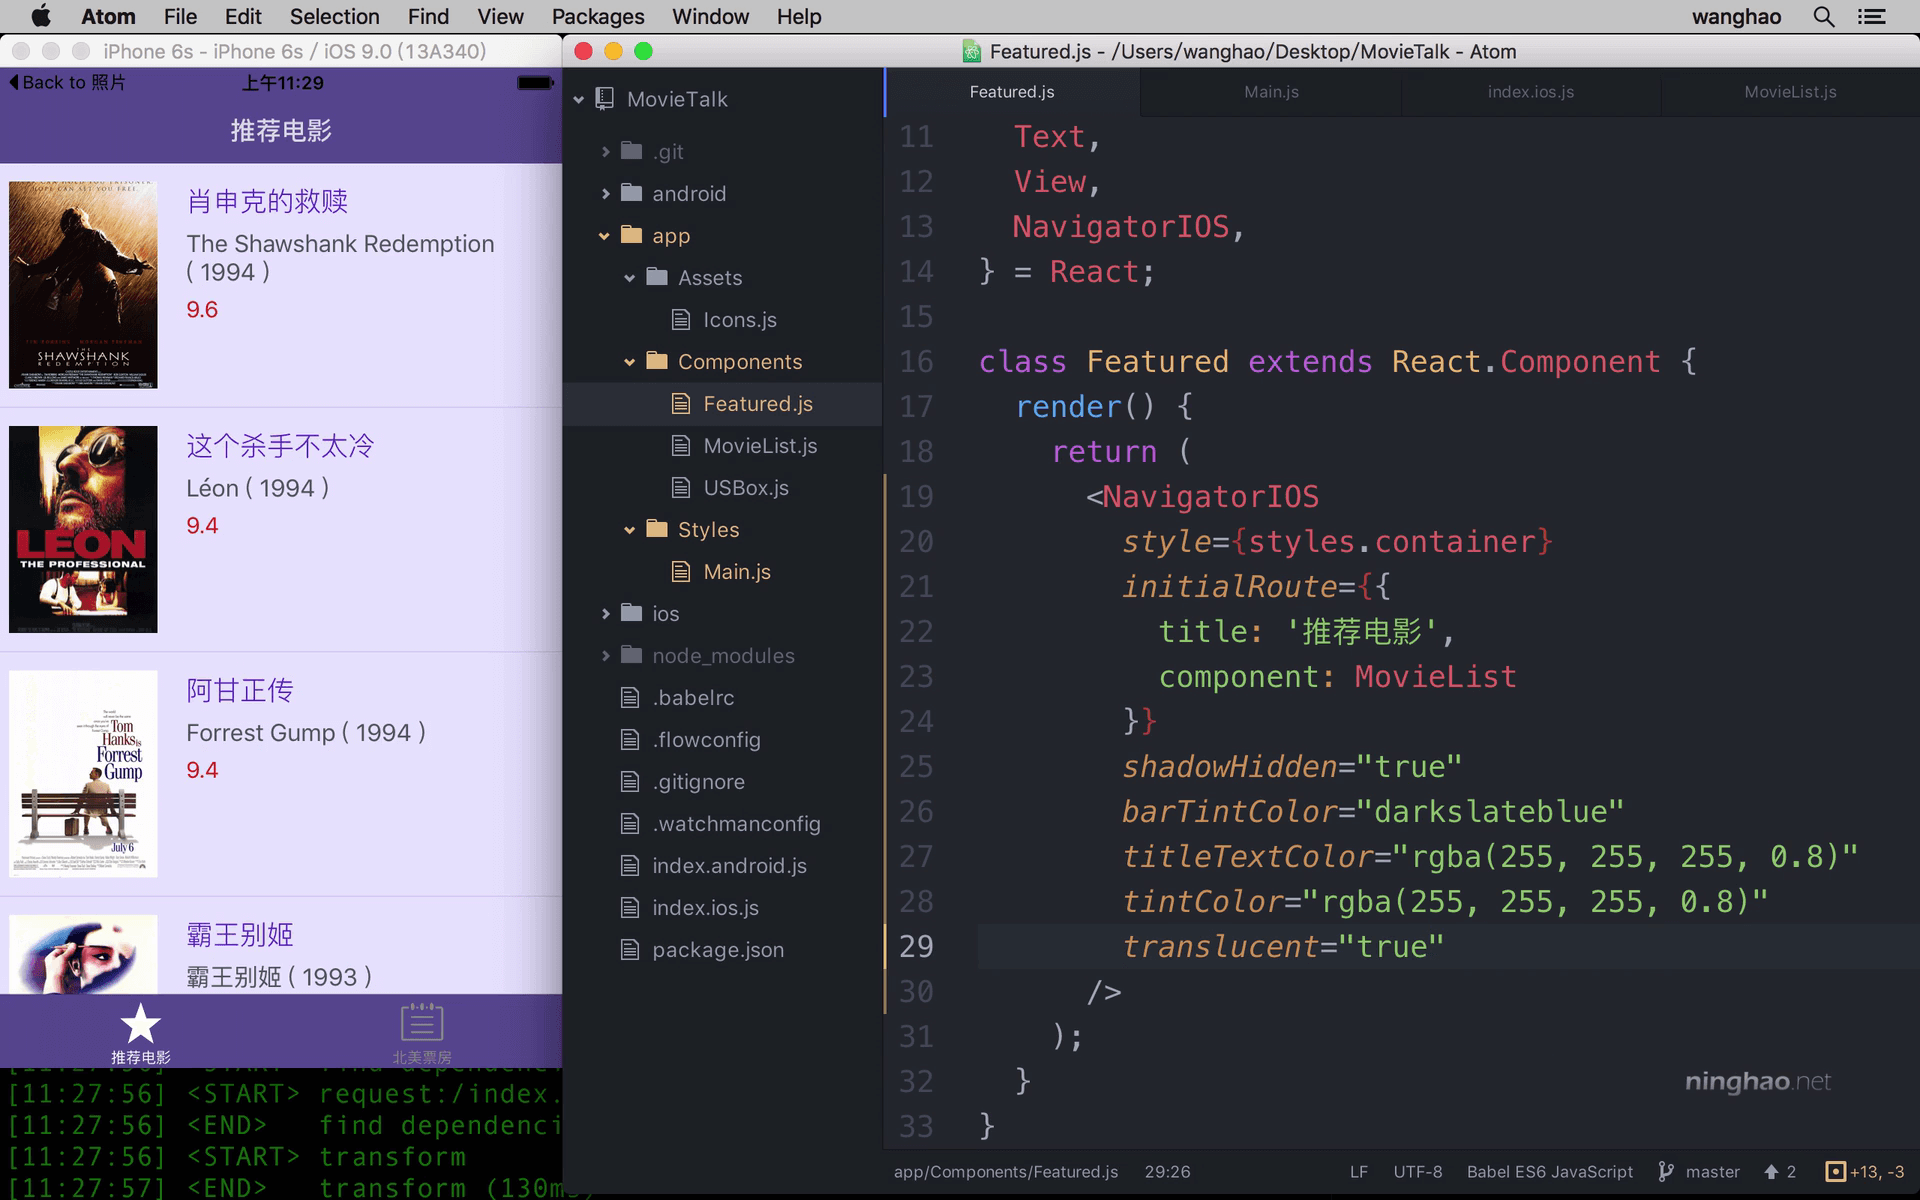1920x1200 pixels.
Task: Click the .watchmanconfig file icon
Action: point(630,824)
